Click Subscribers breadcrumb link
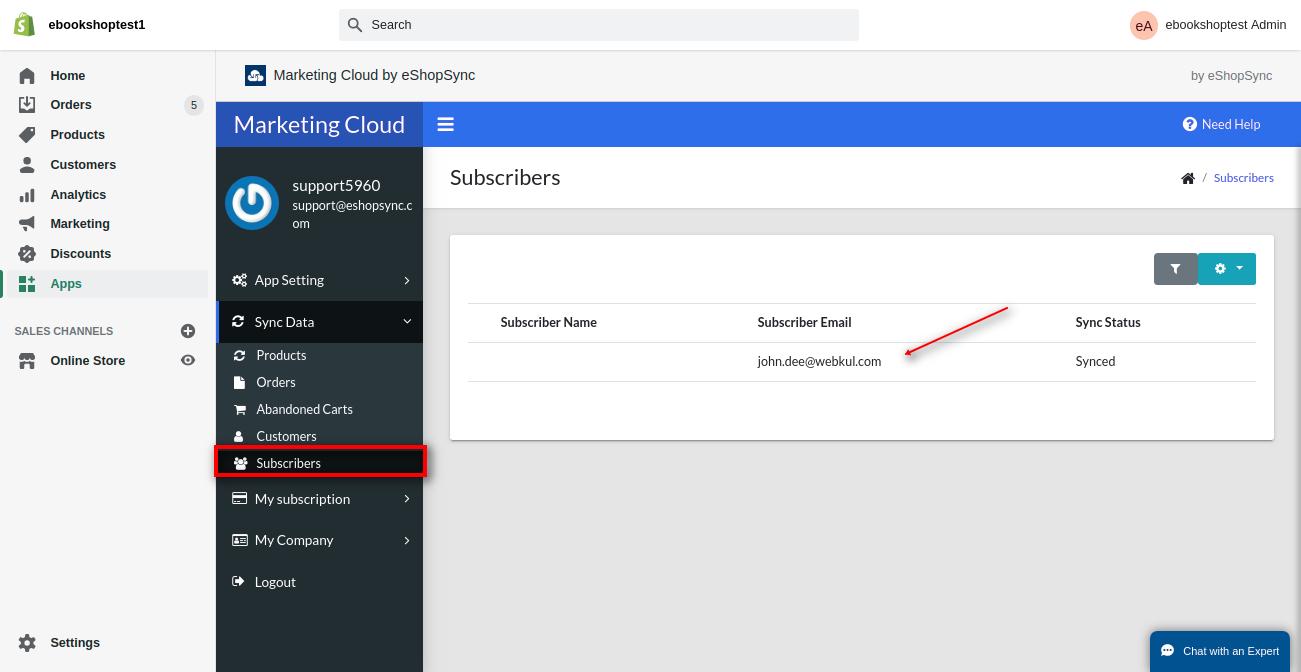 click(1244, 178)
